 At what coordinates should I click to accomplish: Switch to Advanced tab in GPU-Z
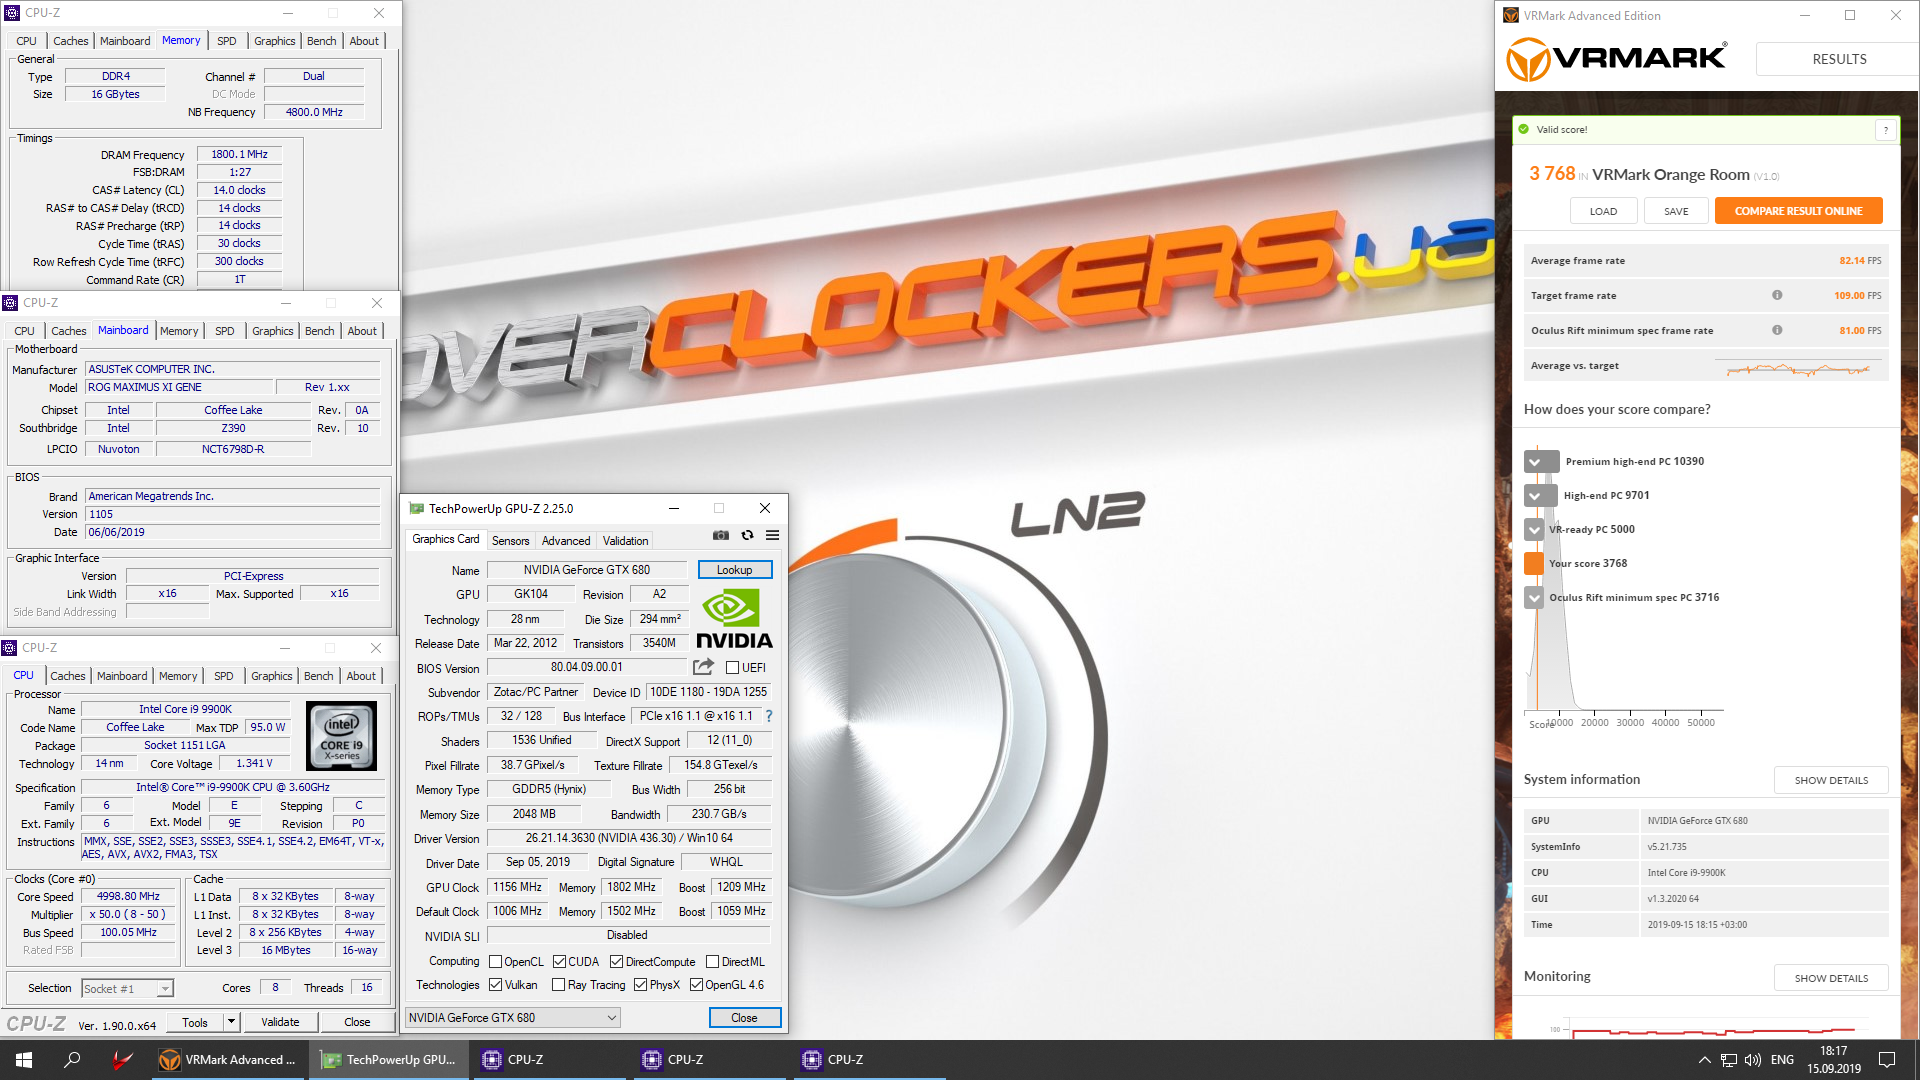pyautogui.click(x=566, y=541)
